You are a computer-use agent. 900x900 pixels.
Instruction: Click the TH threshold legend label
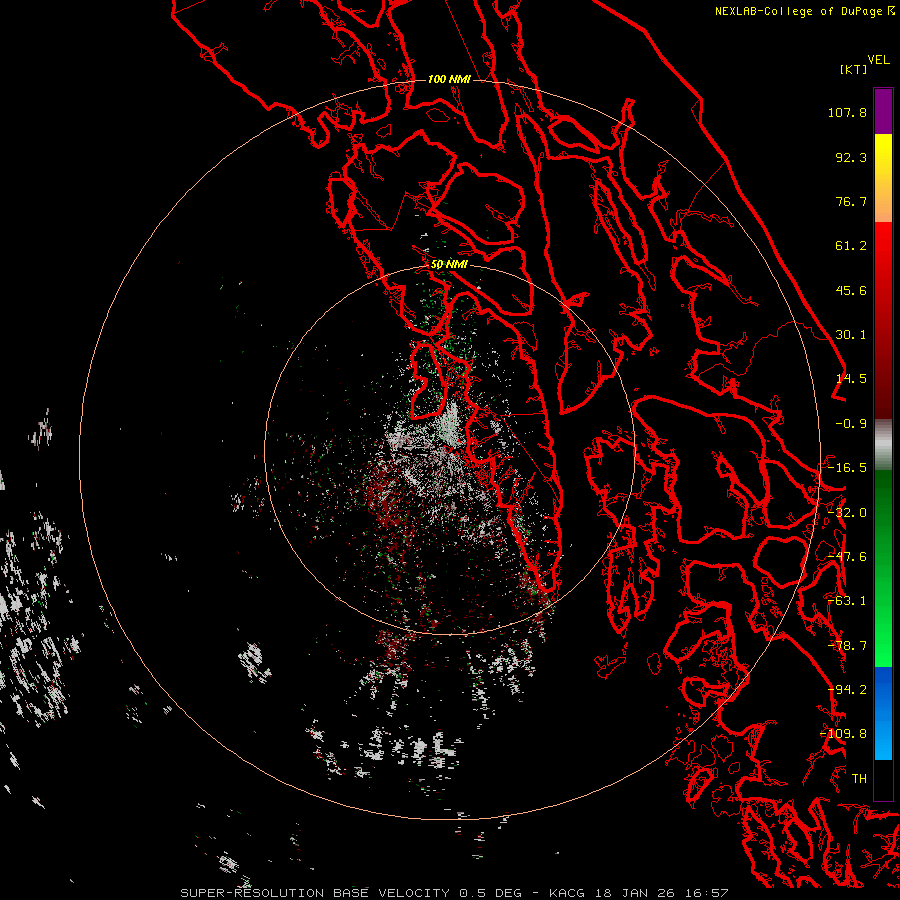click(859, 779)
